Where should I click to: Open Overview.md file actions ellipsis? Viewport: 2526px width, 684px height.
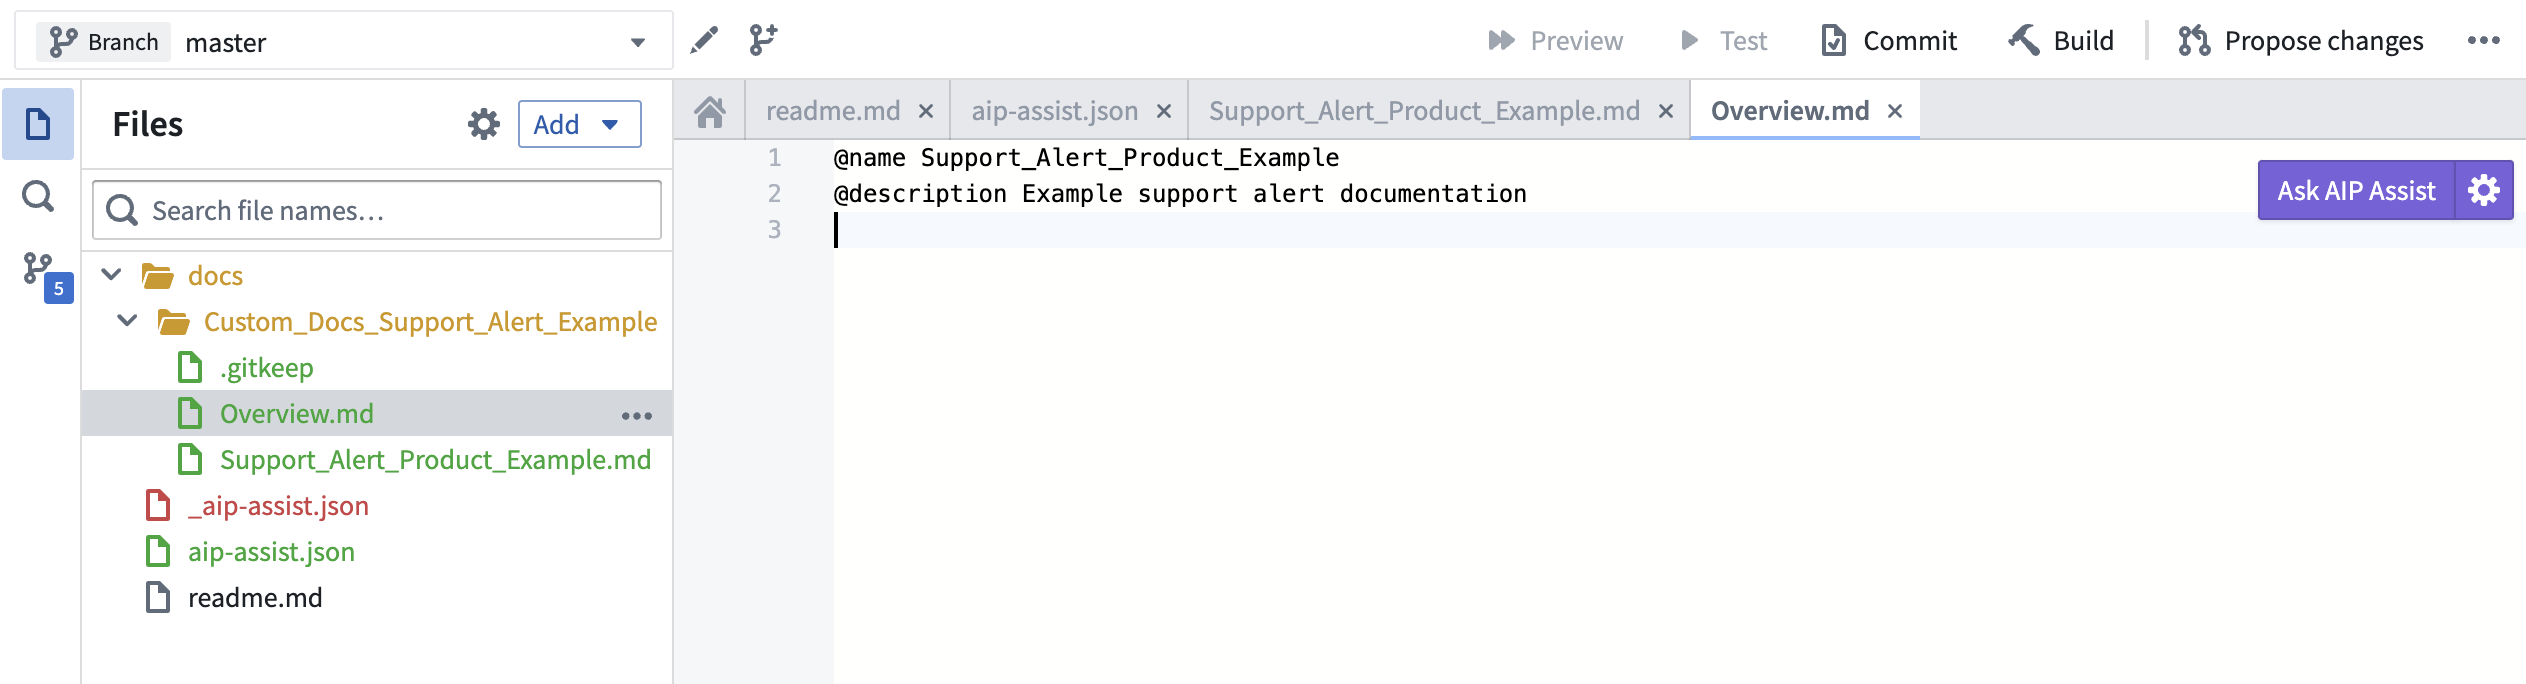click(637, 415)
